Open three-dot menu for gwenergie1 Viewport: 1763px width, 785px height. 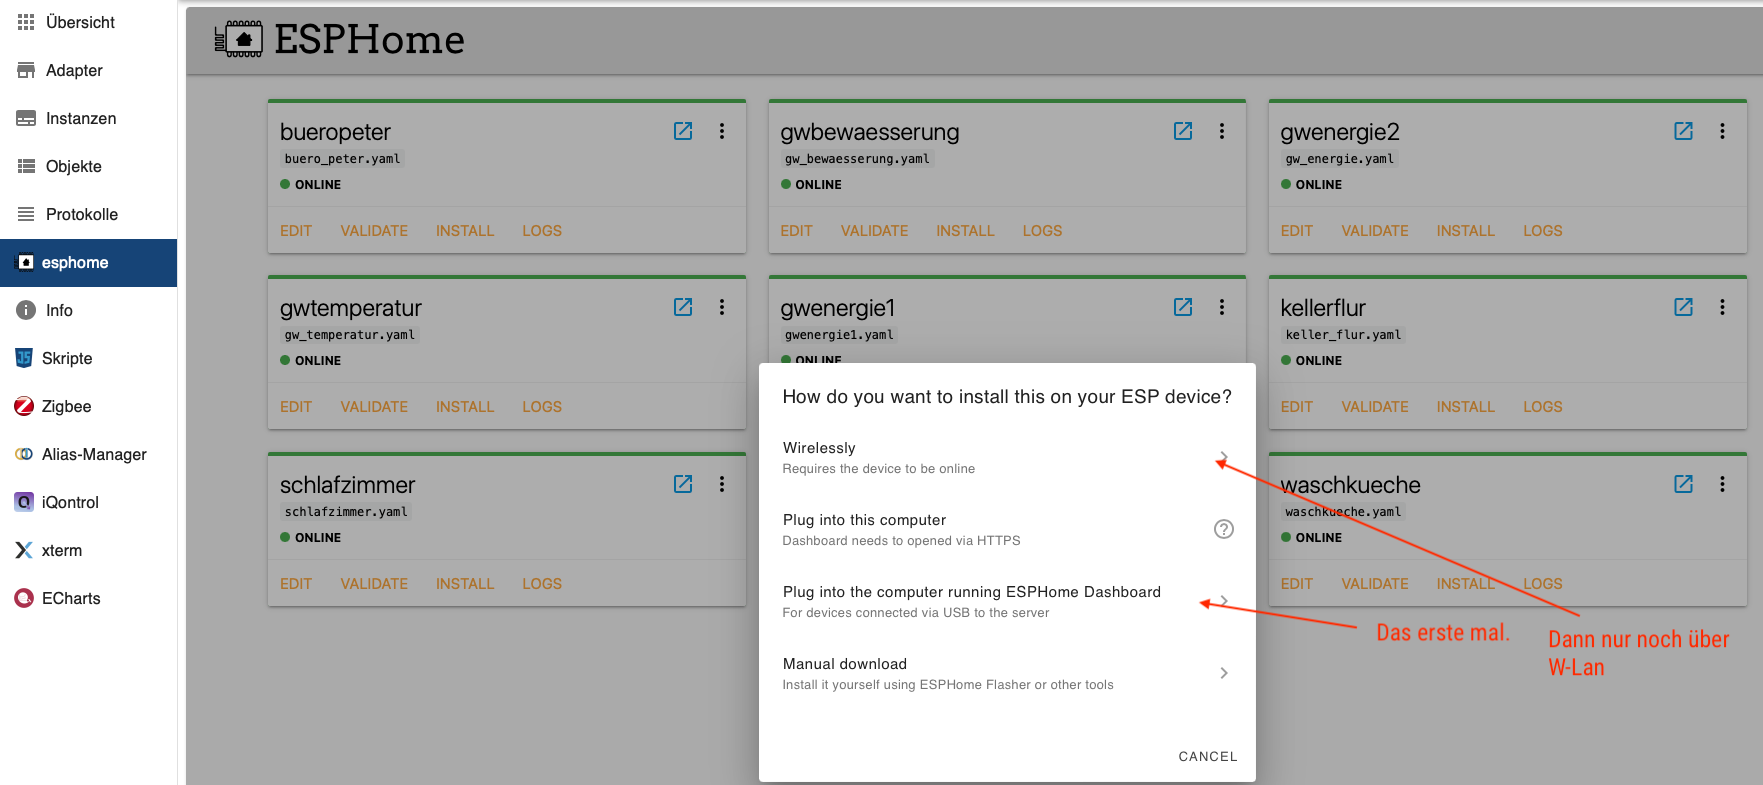pos(1222,307)
